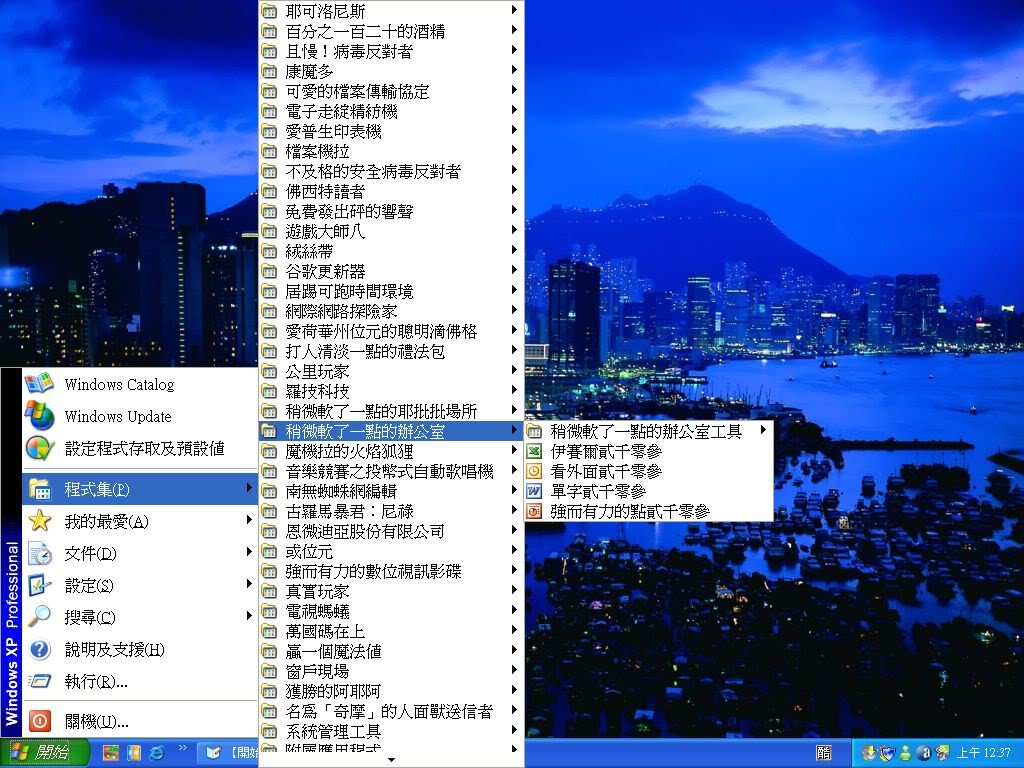
Task: Click the 百分之一百二十的酒精 entry
Action: tap(391, 31)
